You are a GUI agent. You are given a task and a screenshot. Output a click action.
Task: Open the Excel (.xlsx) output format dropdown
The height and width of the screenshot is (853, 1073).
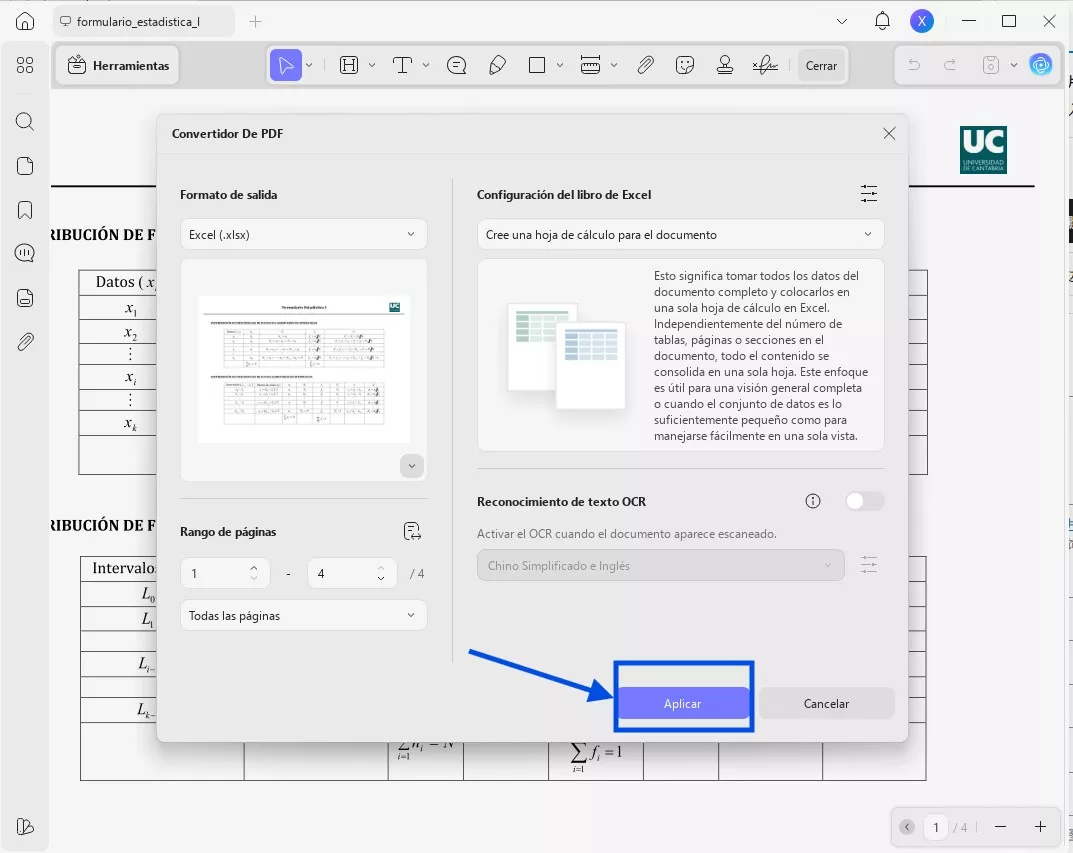(x=303, y=235)
